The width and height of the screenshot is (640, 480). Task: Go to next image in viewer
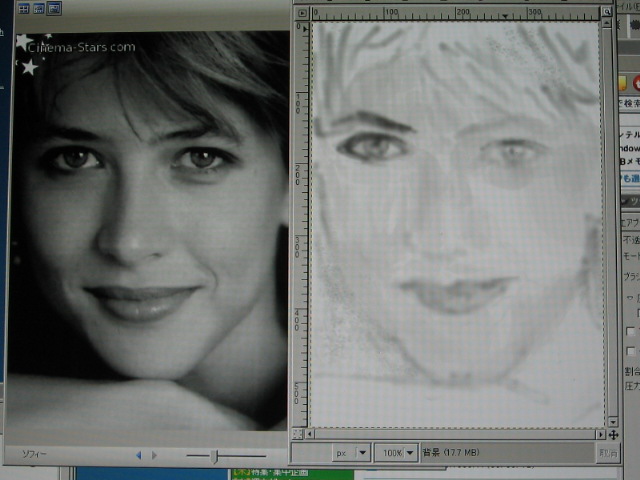point(154,455)
